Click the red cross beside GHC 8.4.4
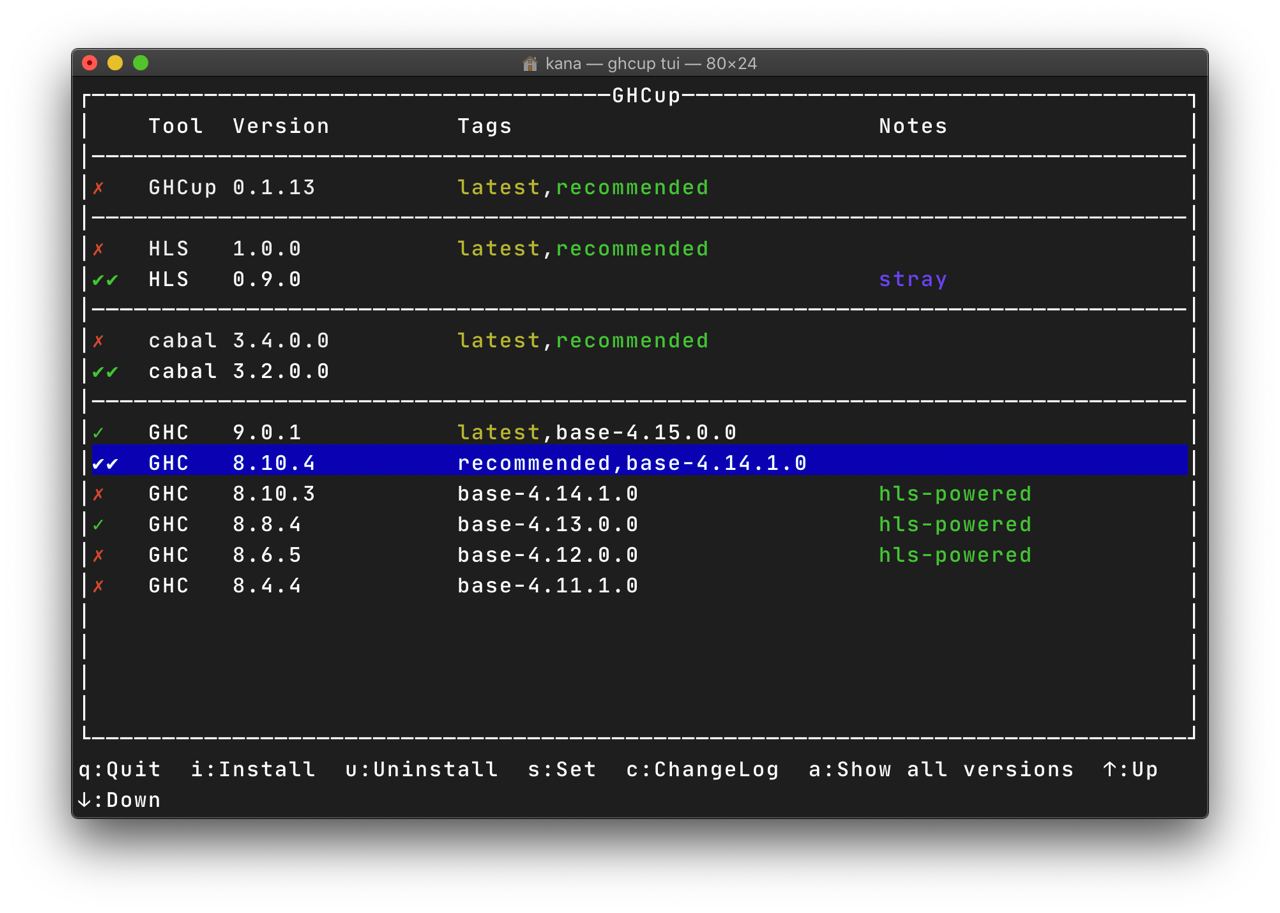The height and width of the screenshot is (913, 1280). point(98,586)
